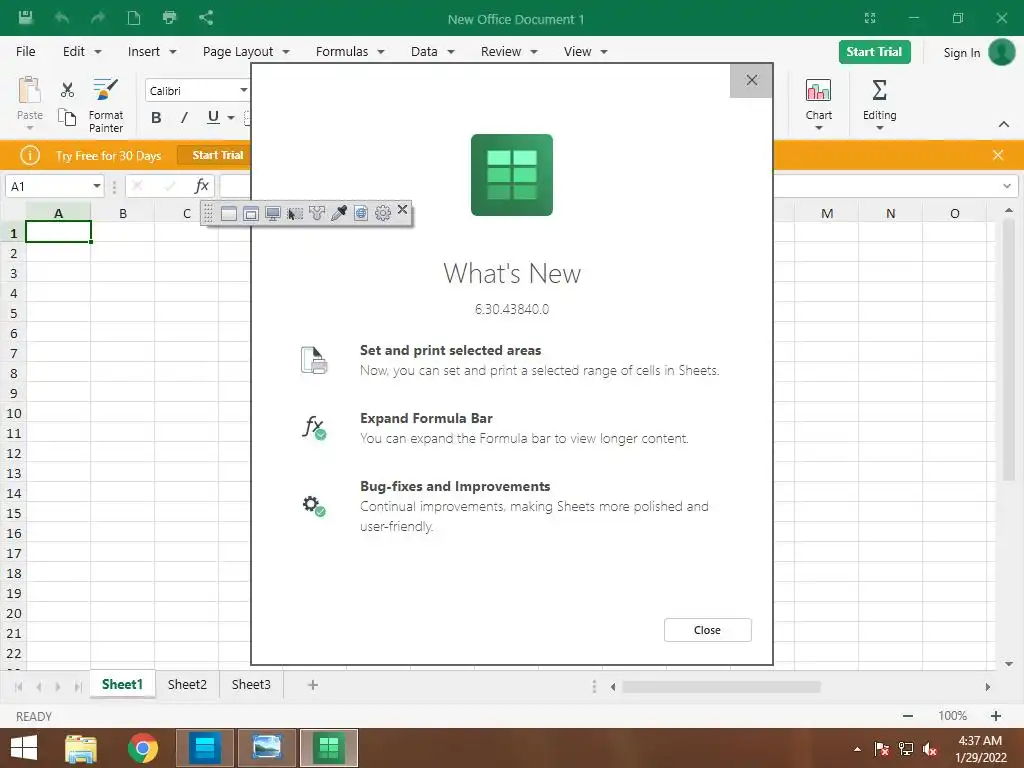This screenshot has height=768, width=1024.
Task: Open the Data menu
Action: [432, 52]
